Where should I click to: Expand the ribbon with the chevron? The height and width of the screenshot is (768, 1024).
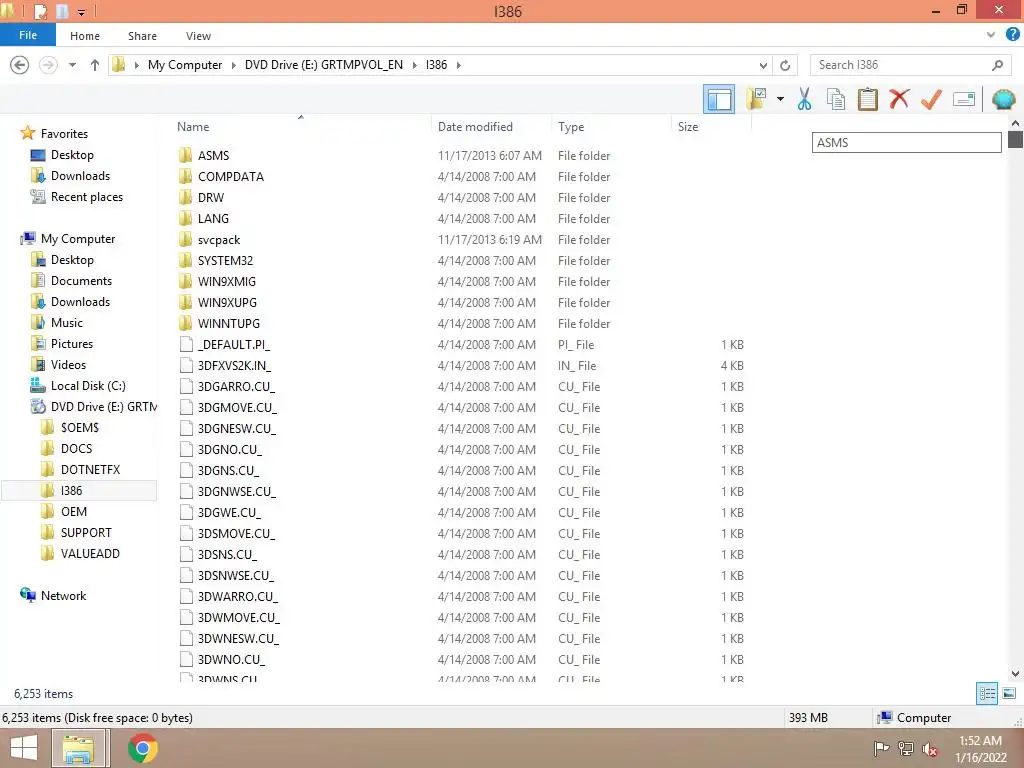pyautogui.click(x=991, y=35)
